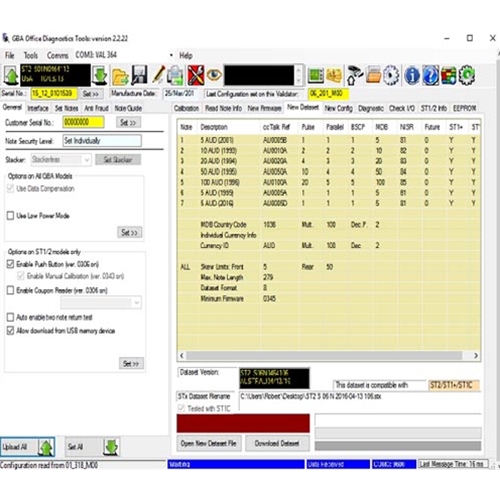Click the green circuit board icon

(315, 75)
